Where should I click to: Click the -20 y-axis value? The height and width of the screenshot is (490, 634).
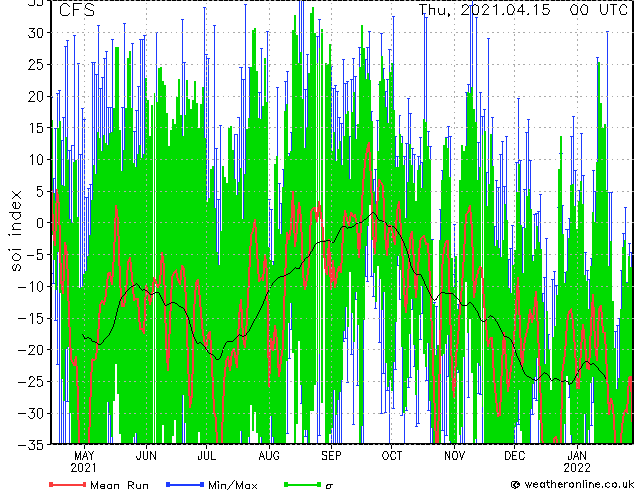[x=32, y=350]
